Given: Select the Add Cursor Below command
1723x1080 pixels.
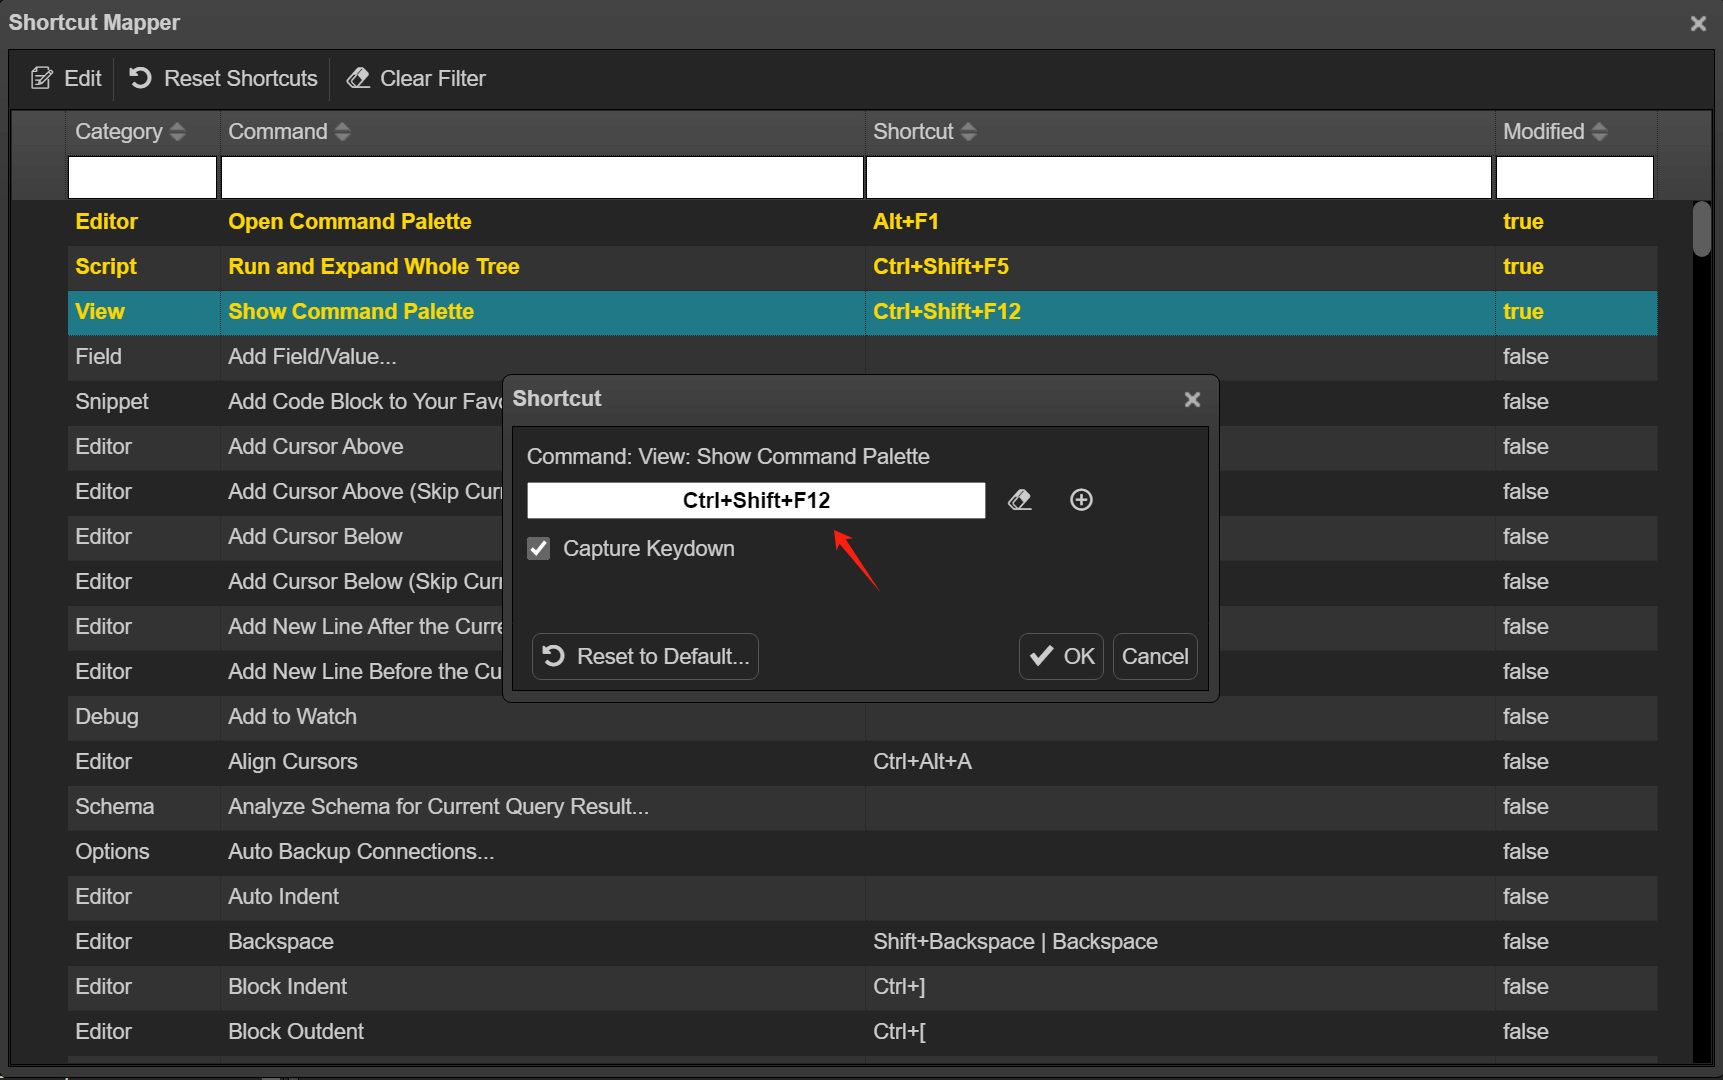Looking at the screenshot, I should pos(315,537).
